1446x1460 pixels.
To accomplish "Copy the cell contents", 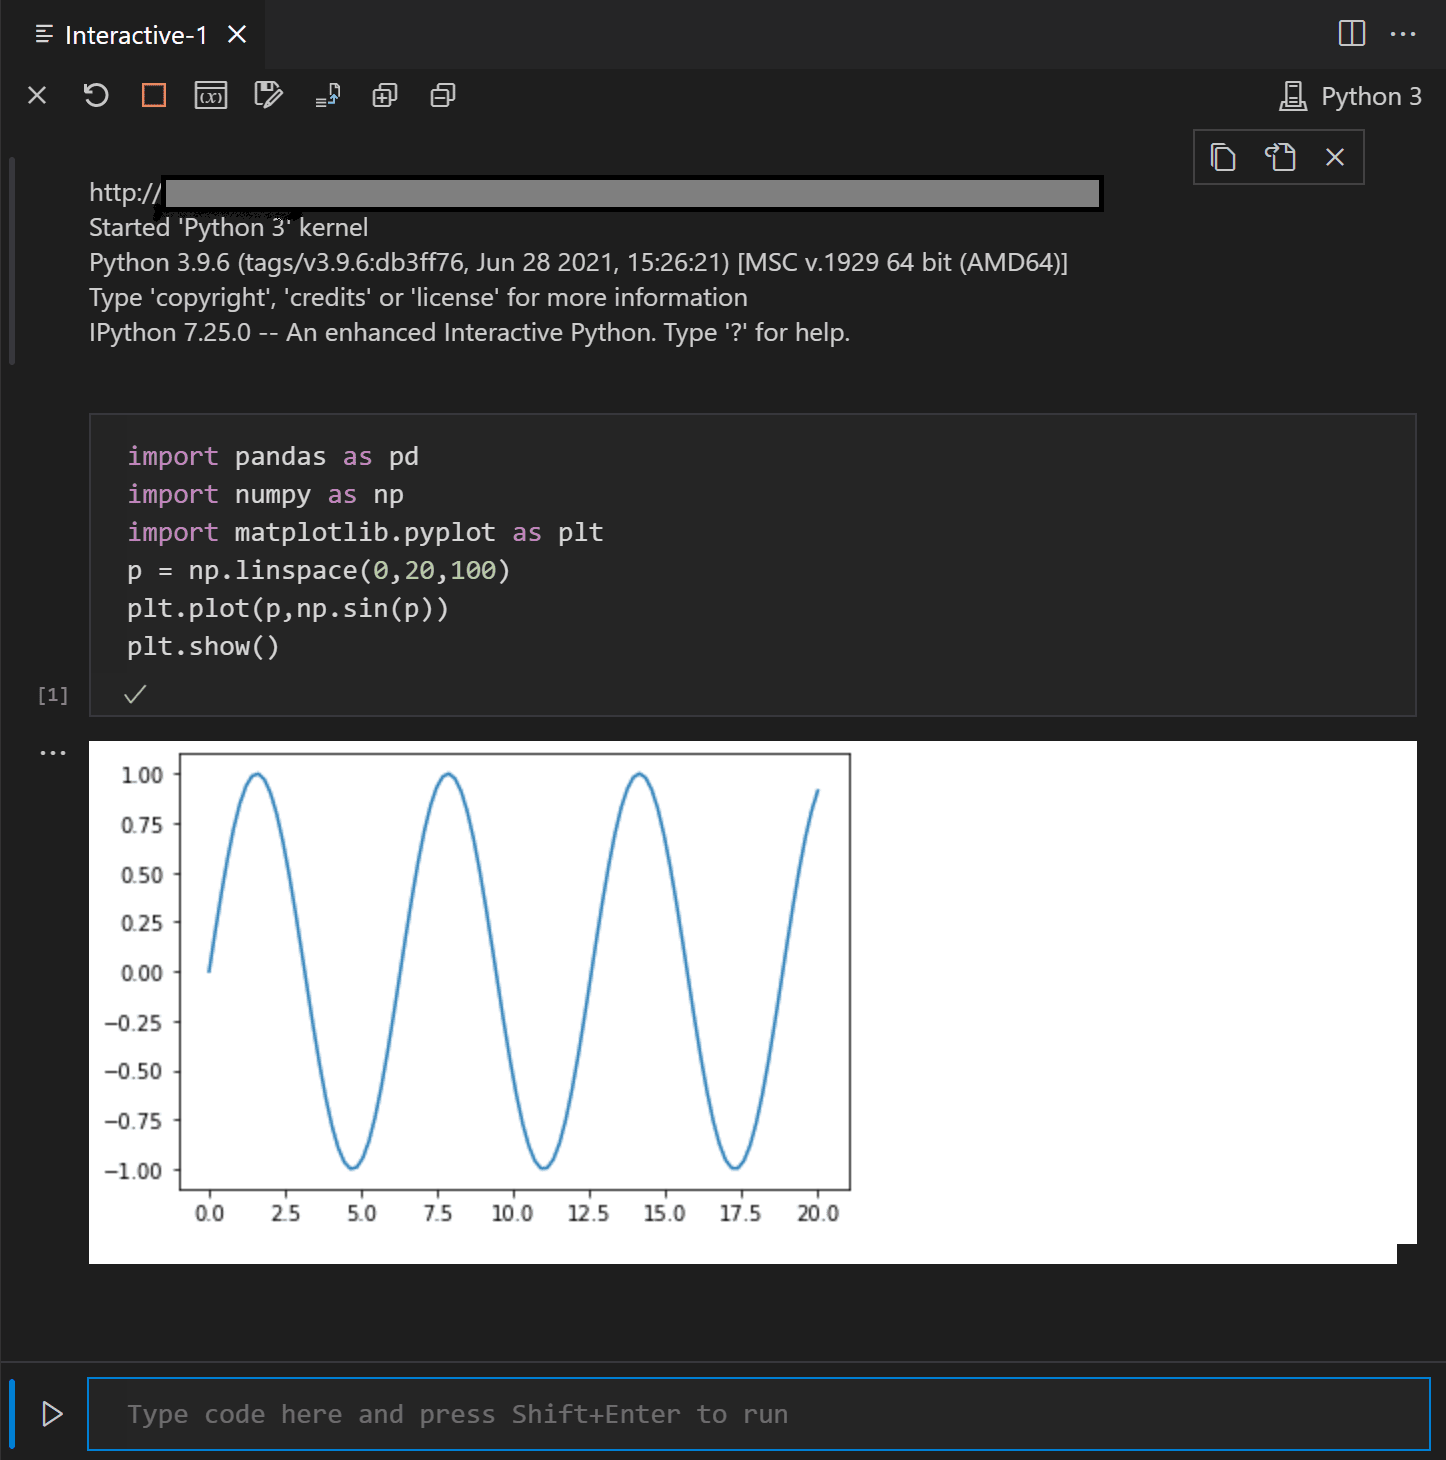I will coord(1222,157).
